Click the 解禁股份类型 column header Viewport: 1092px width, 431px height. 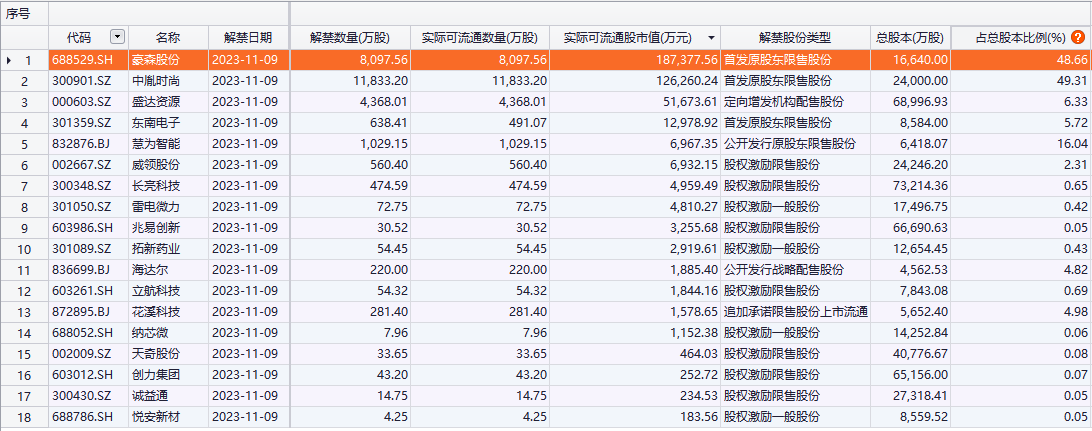point(794,38)
